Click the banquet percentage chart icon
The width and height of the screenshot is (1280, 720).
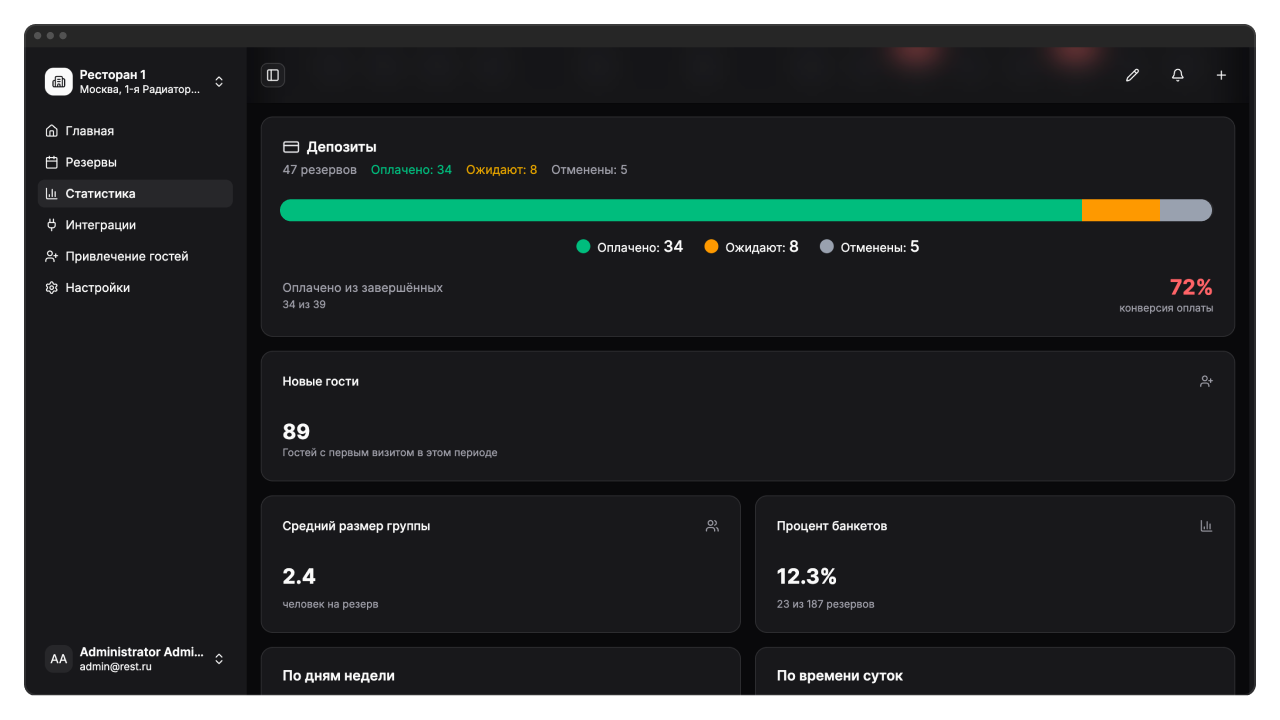click(1206, 526)
